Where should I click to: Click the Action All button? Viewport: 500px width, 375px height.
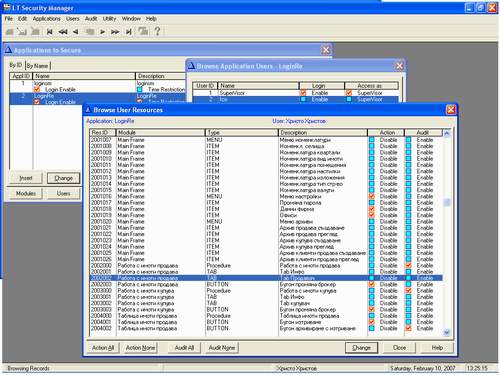click(103, 348)
